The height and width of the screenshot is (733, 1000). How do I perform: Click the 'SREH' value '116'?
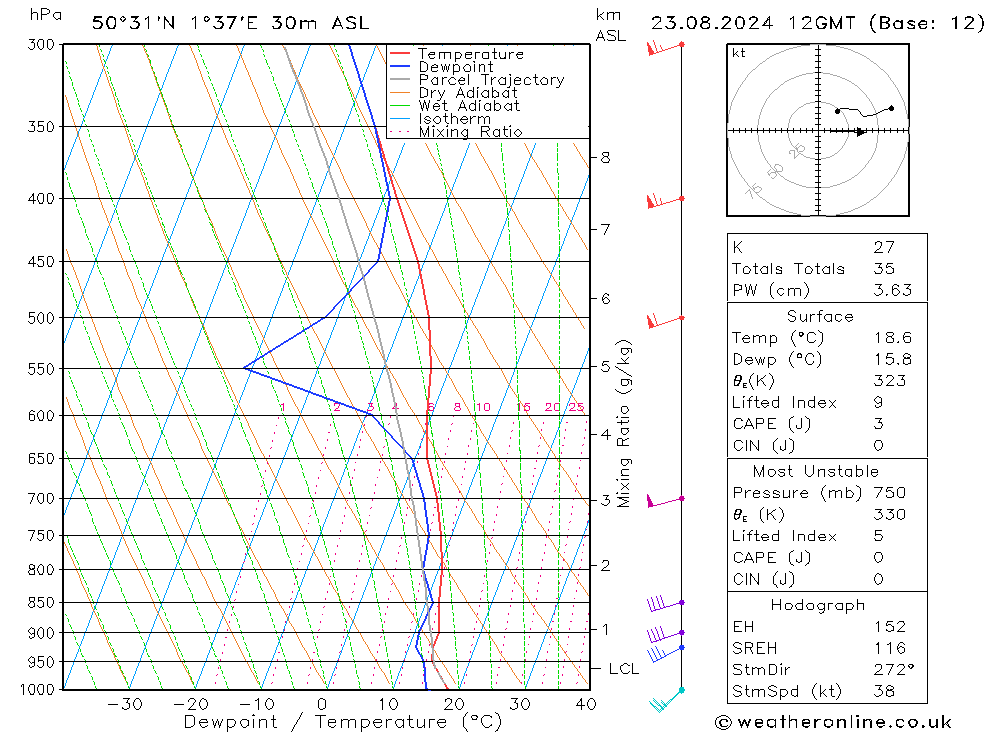[x=889, y=648]
